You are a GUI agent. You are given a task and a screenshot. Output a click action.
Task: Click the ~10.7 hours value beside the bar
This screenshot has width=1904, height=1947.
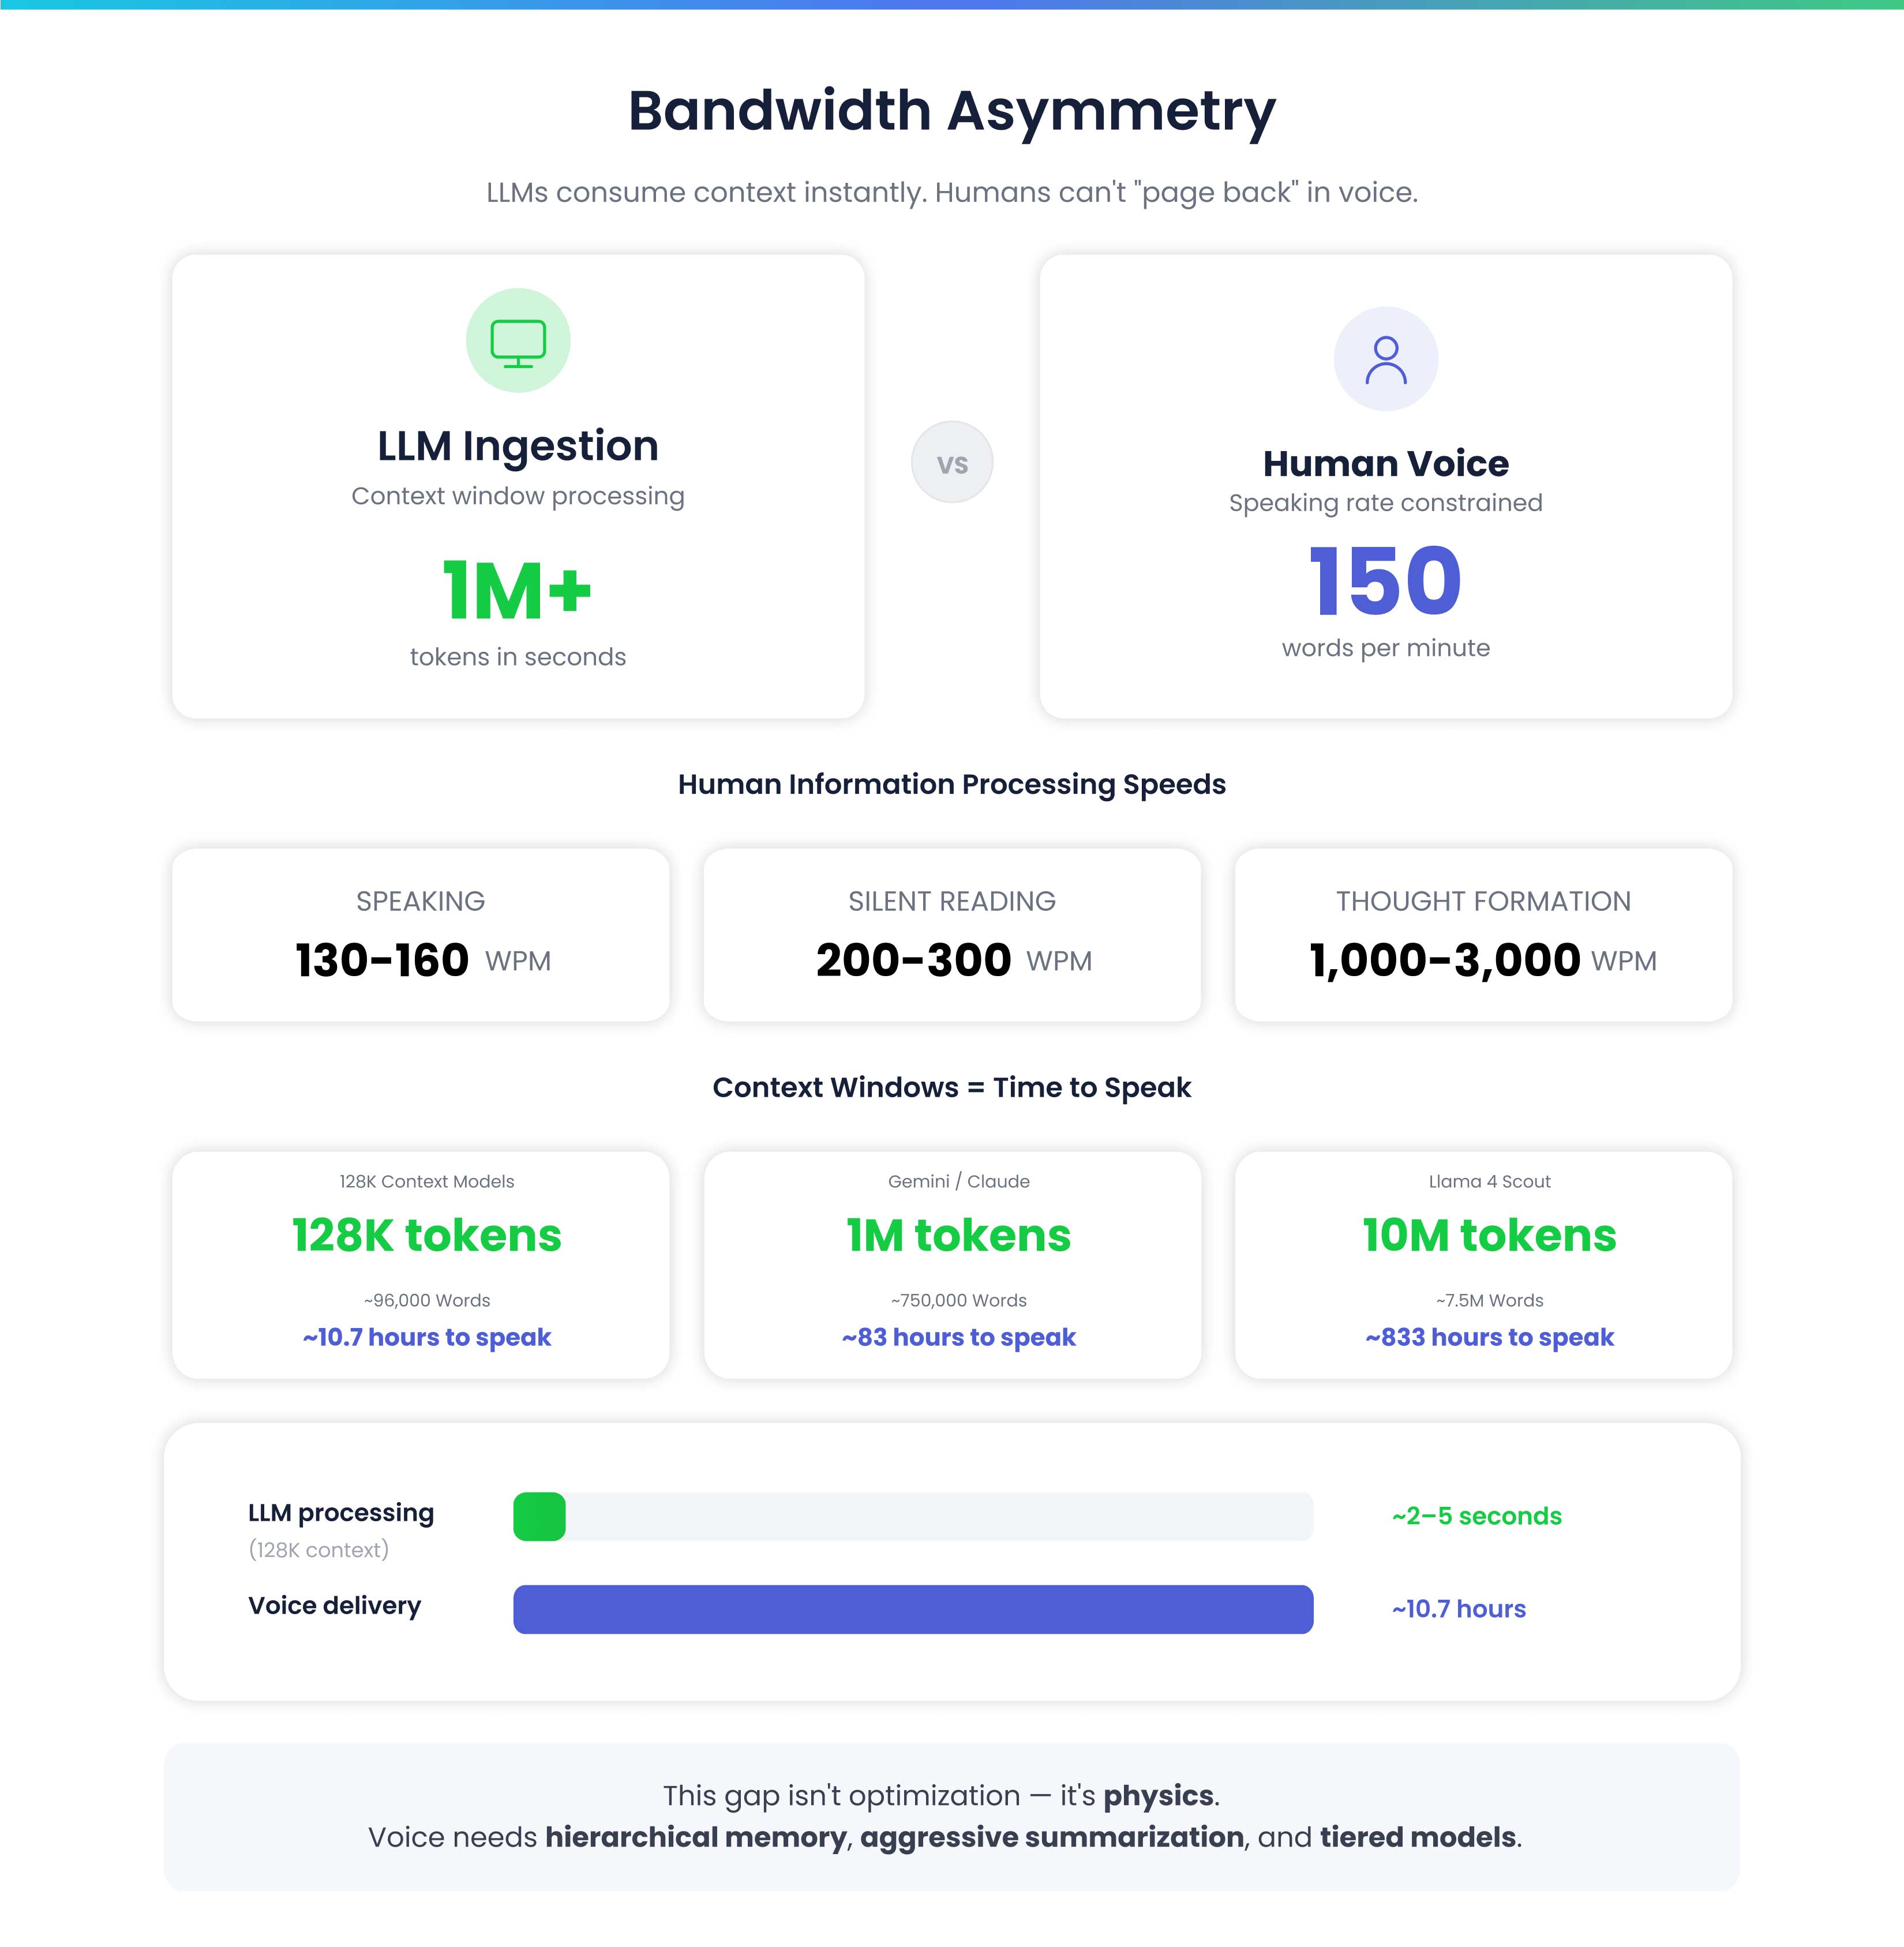[x=1459, y=1609]
